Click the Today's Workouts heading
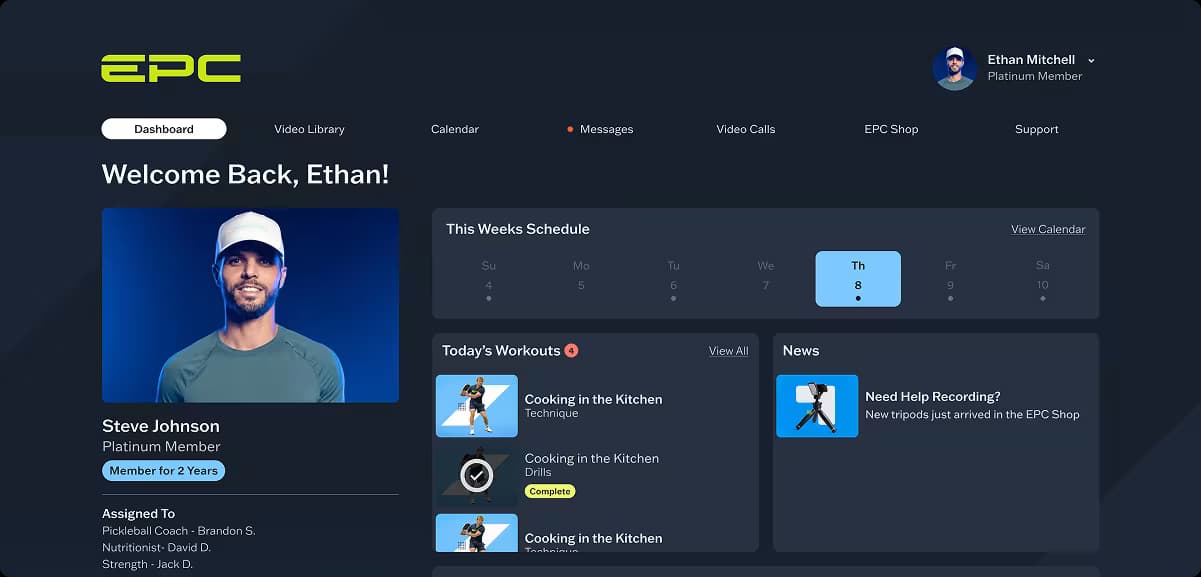The image size is (1201, 577). coord(501,351)
